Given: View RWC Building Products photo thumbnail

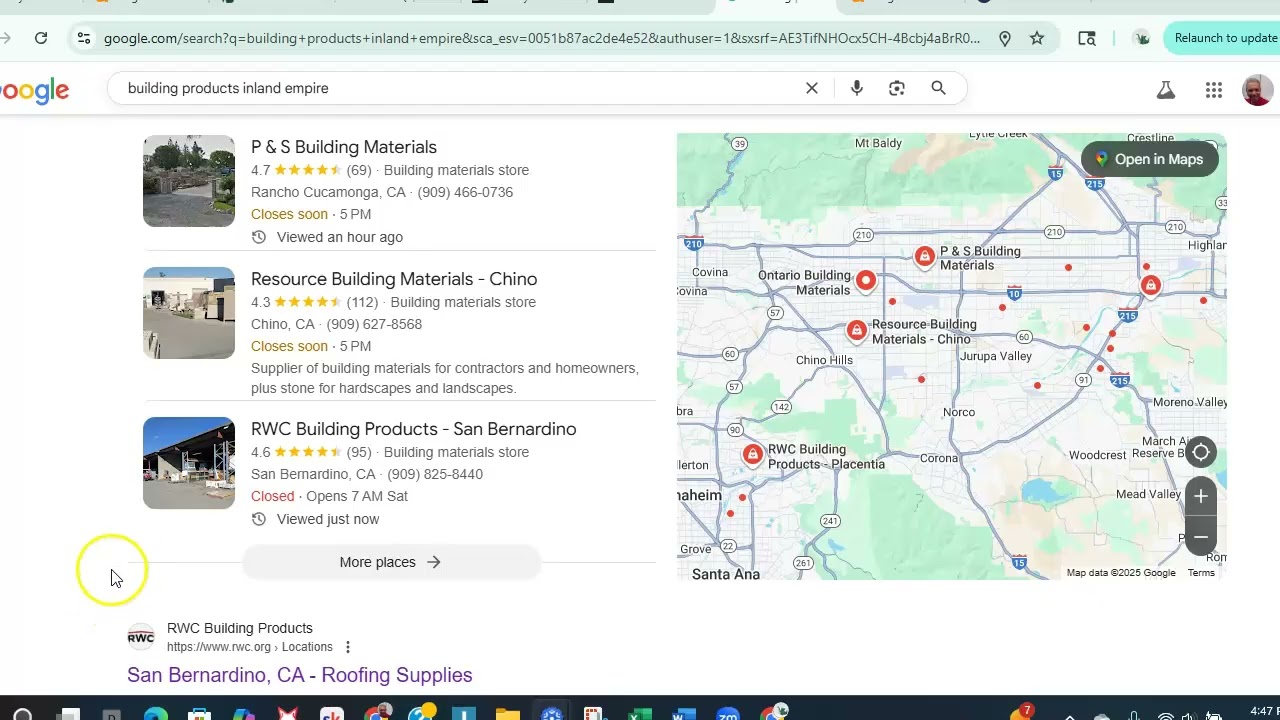Looking at the screenshot, I should (x=189, y=463).
